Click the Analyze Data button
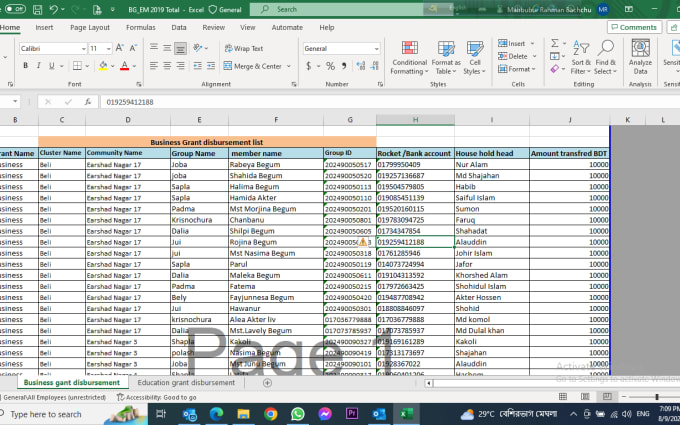Viewport: 680px width, 425px height. click(640, 57)
